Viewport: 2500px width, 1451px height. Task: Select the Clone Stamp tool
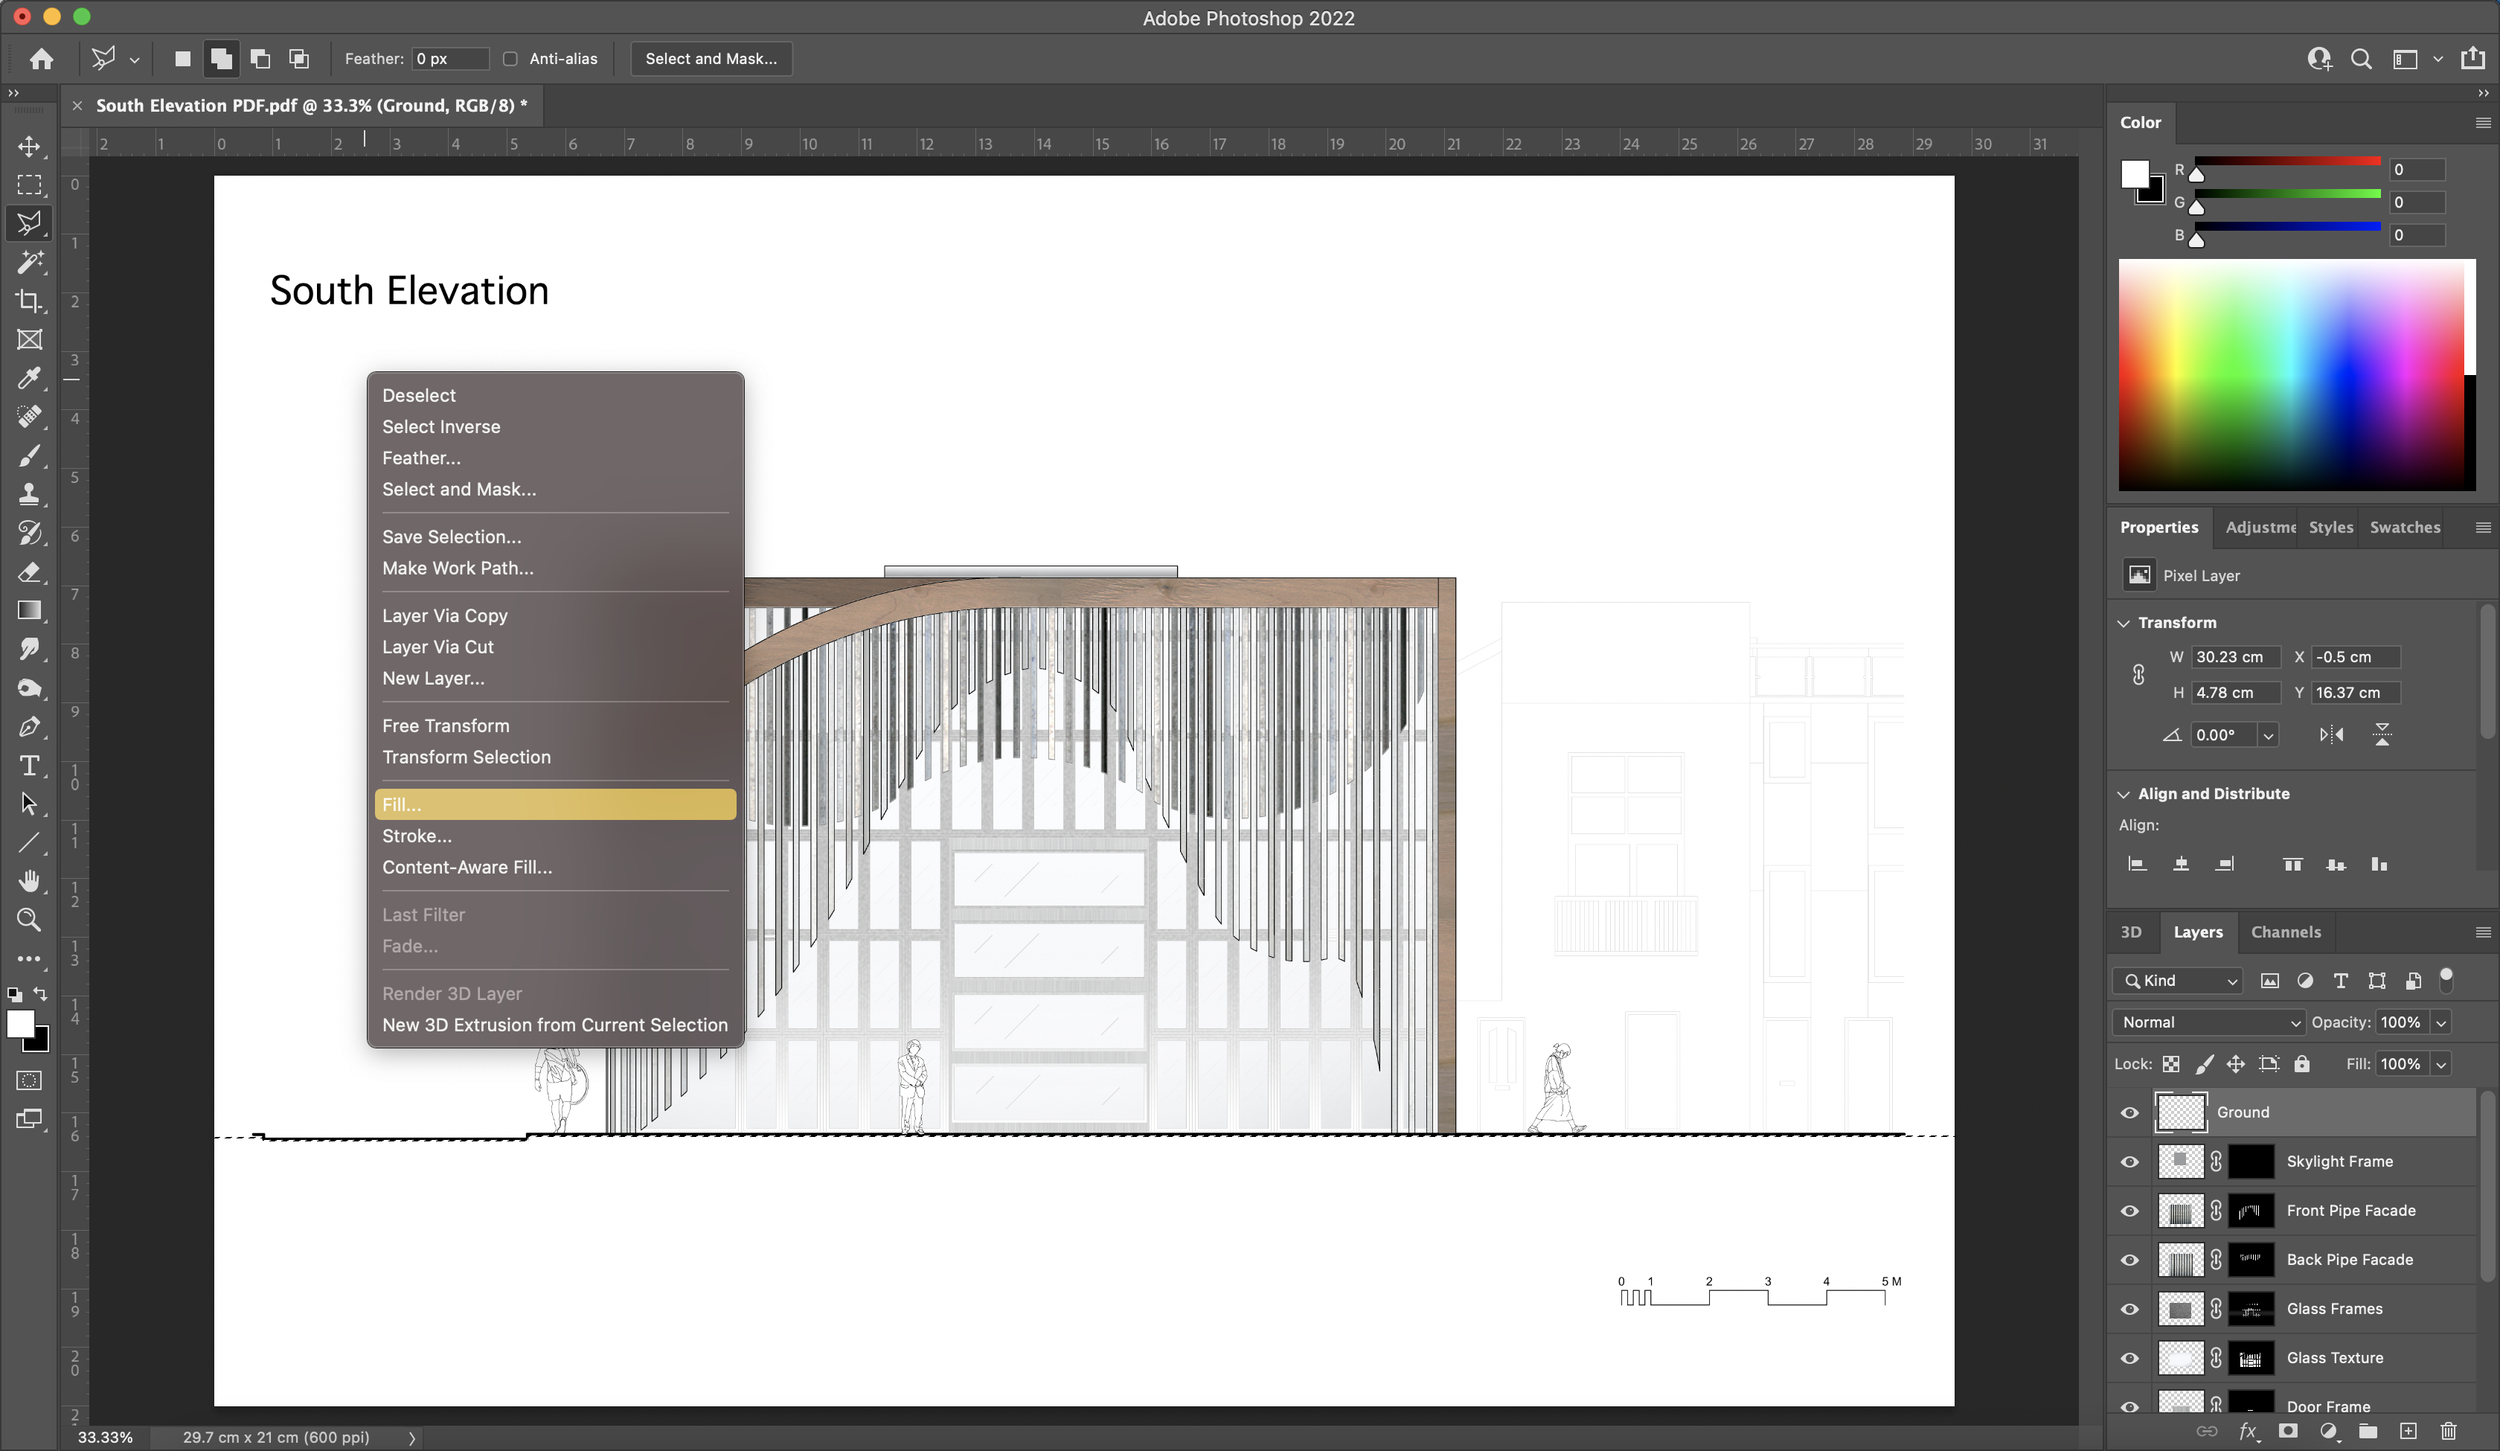coord(29,494)
